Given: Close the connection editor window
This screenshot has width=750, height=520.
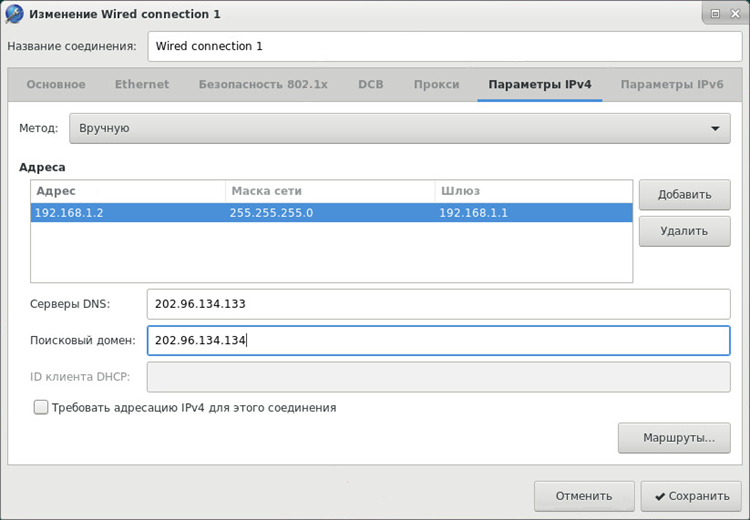Looking at the screenshot, I should pos(734,14).
